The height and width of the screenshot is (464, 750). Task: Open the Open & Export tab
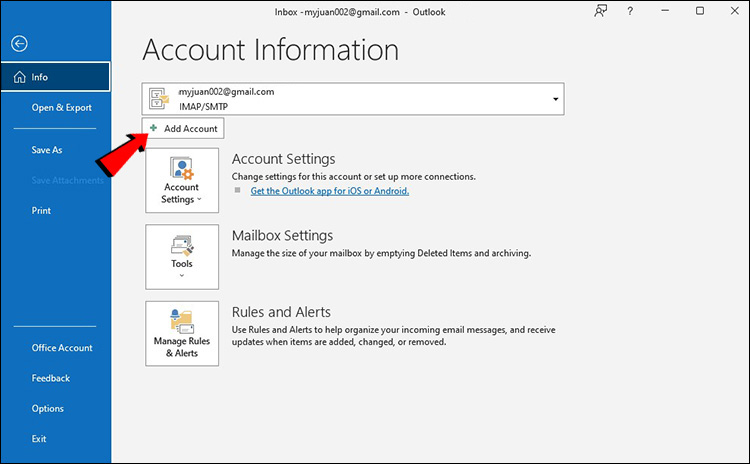tap(61, 107)
